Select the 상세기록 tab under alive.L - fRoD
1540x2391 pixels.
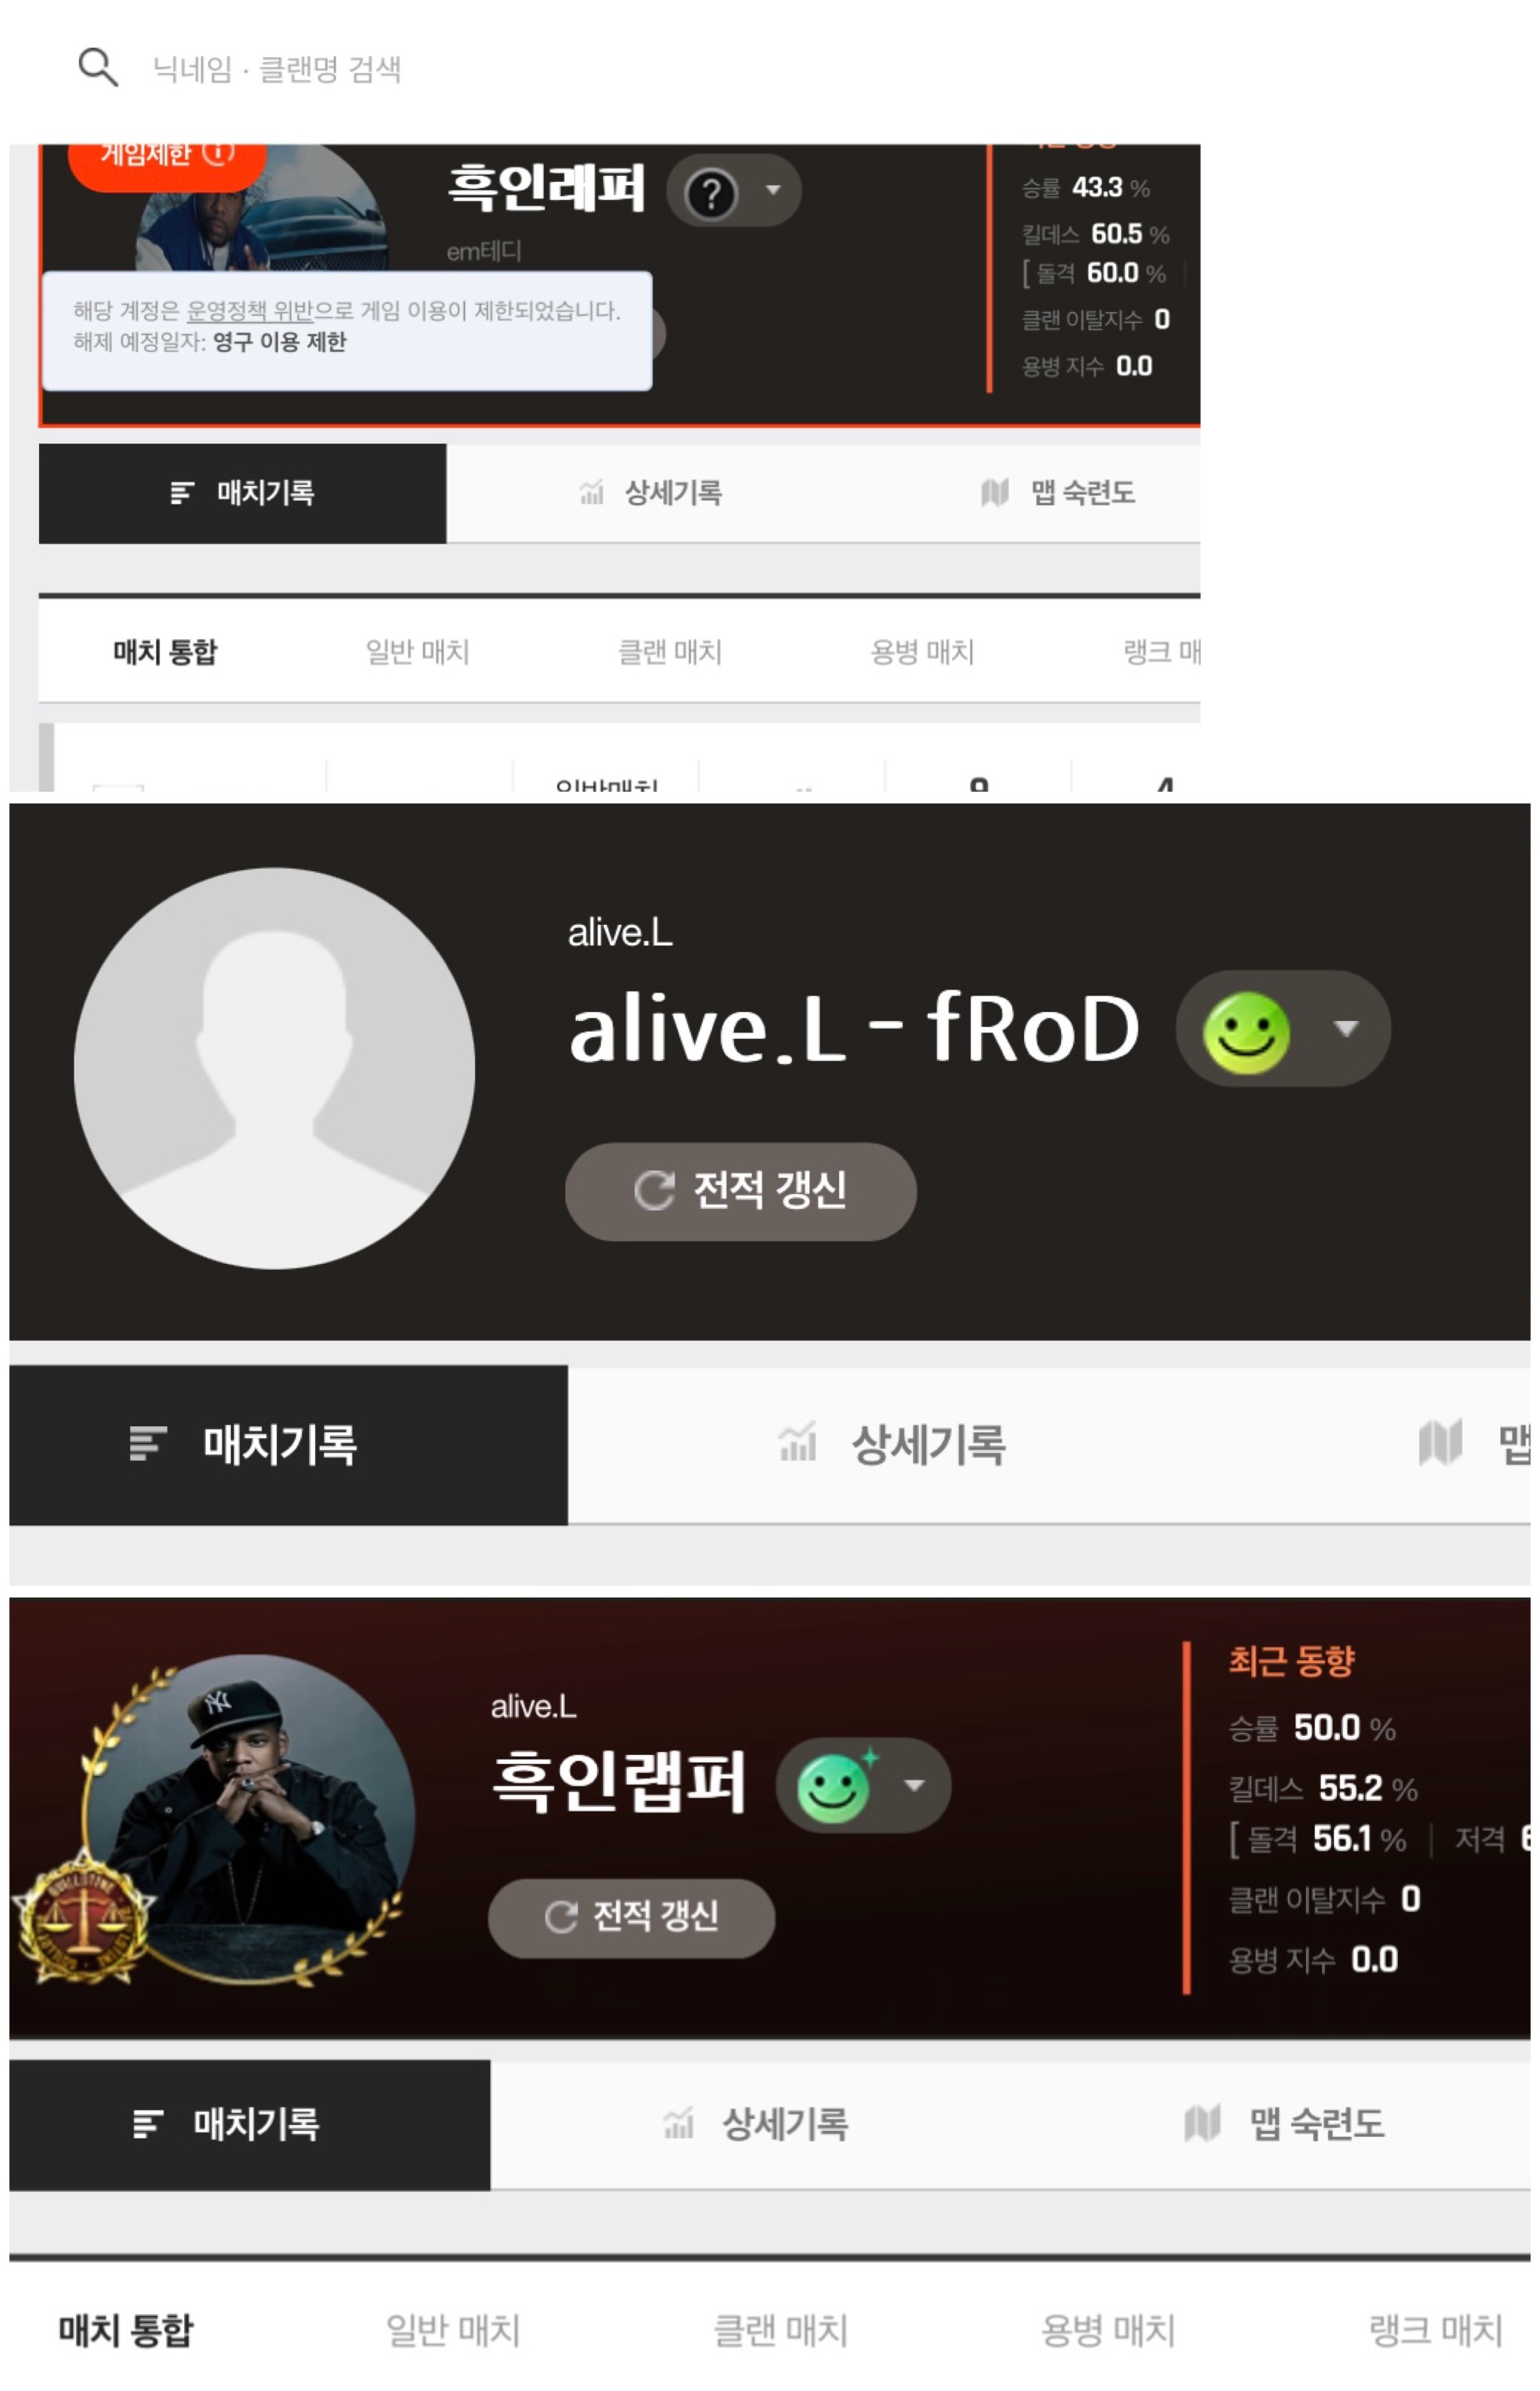(893, 1445)
